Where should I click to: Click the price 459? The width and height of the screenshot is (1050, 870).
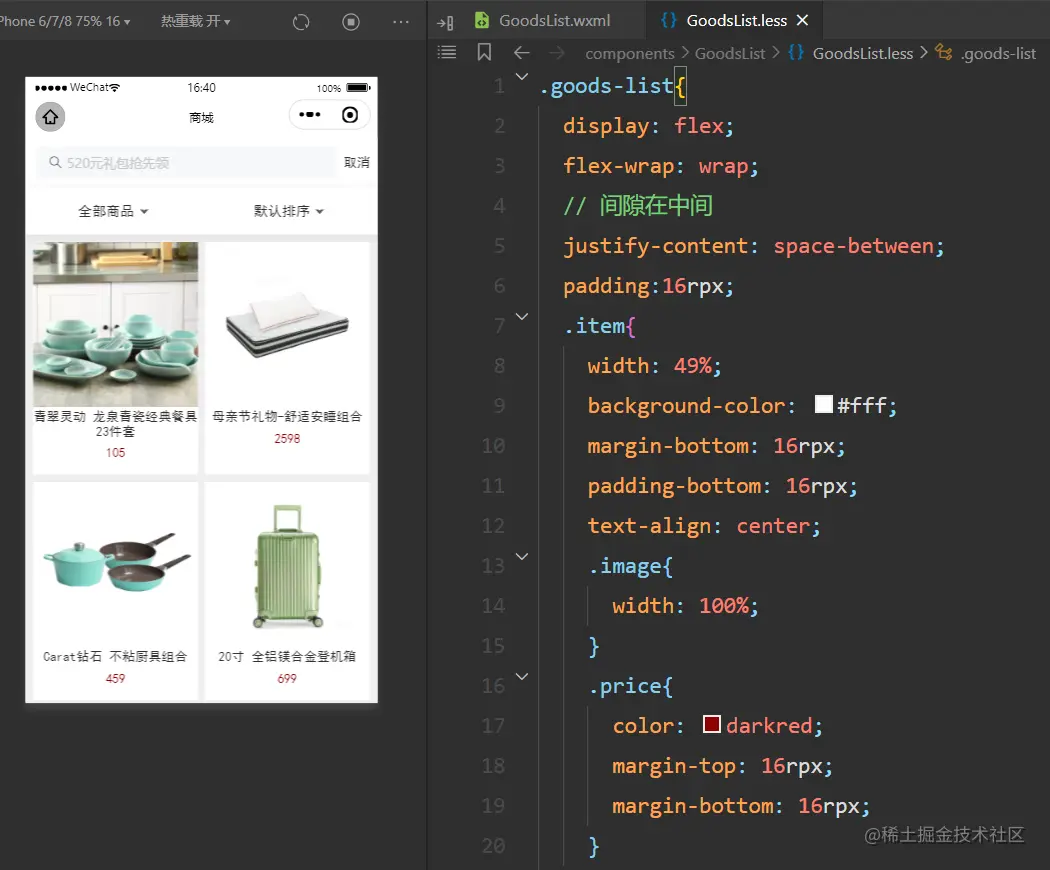click(115, 678)
